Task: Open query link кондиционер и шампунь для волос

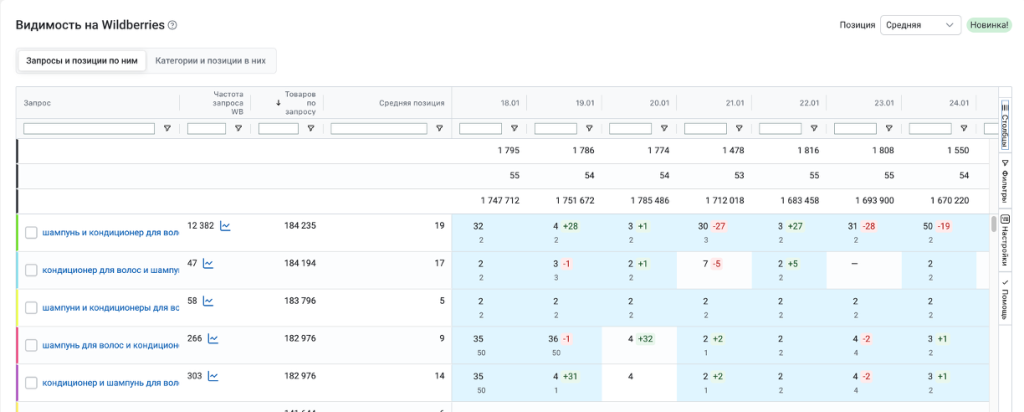Action: pyautogui.click(x=110, y=382)
